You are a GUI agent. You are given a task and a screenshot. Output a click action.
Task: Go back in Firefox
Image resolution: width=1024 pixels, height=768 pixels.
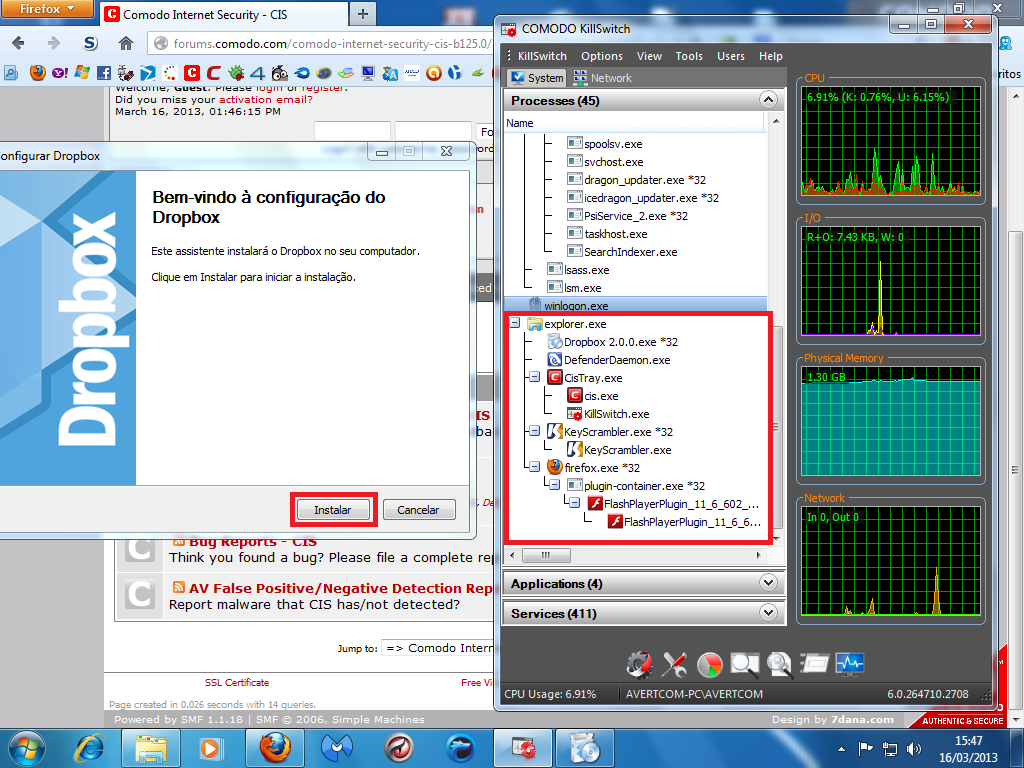tap(18, 44)
